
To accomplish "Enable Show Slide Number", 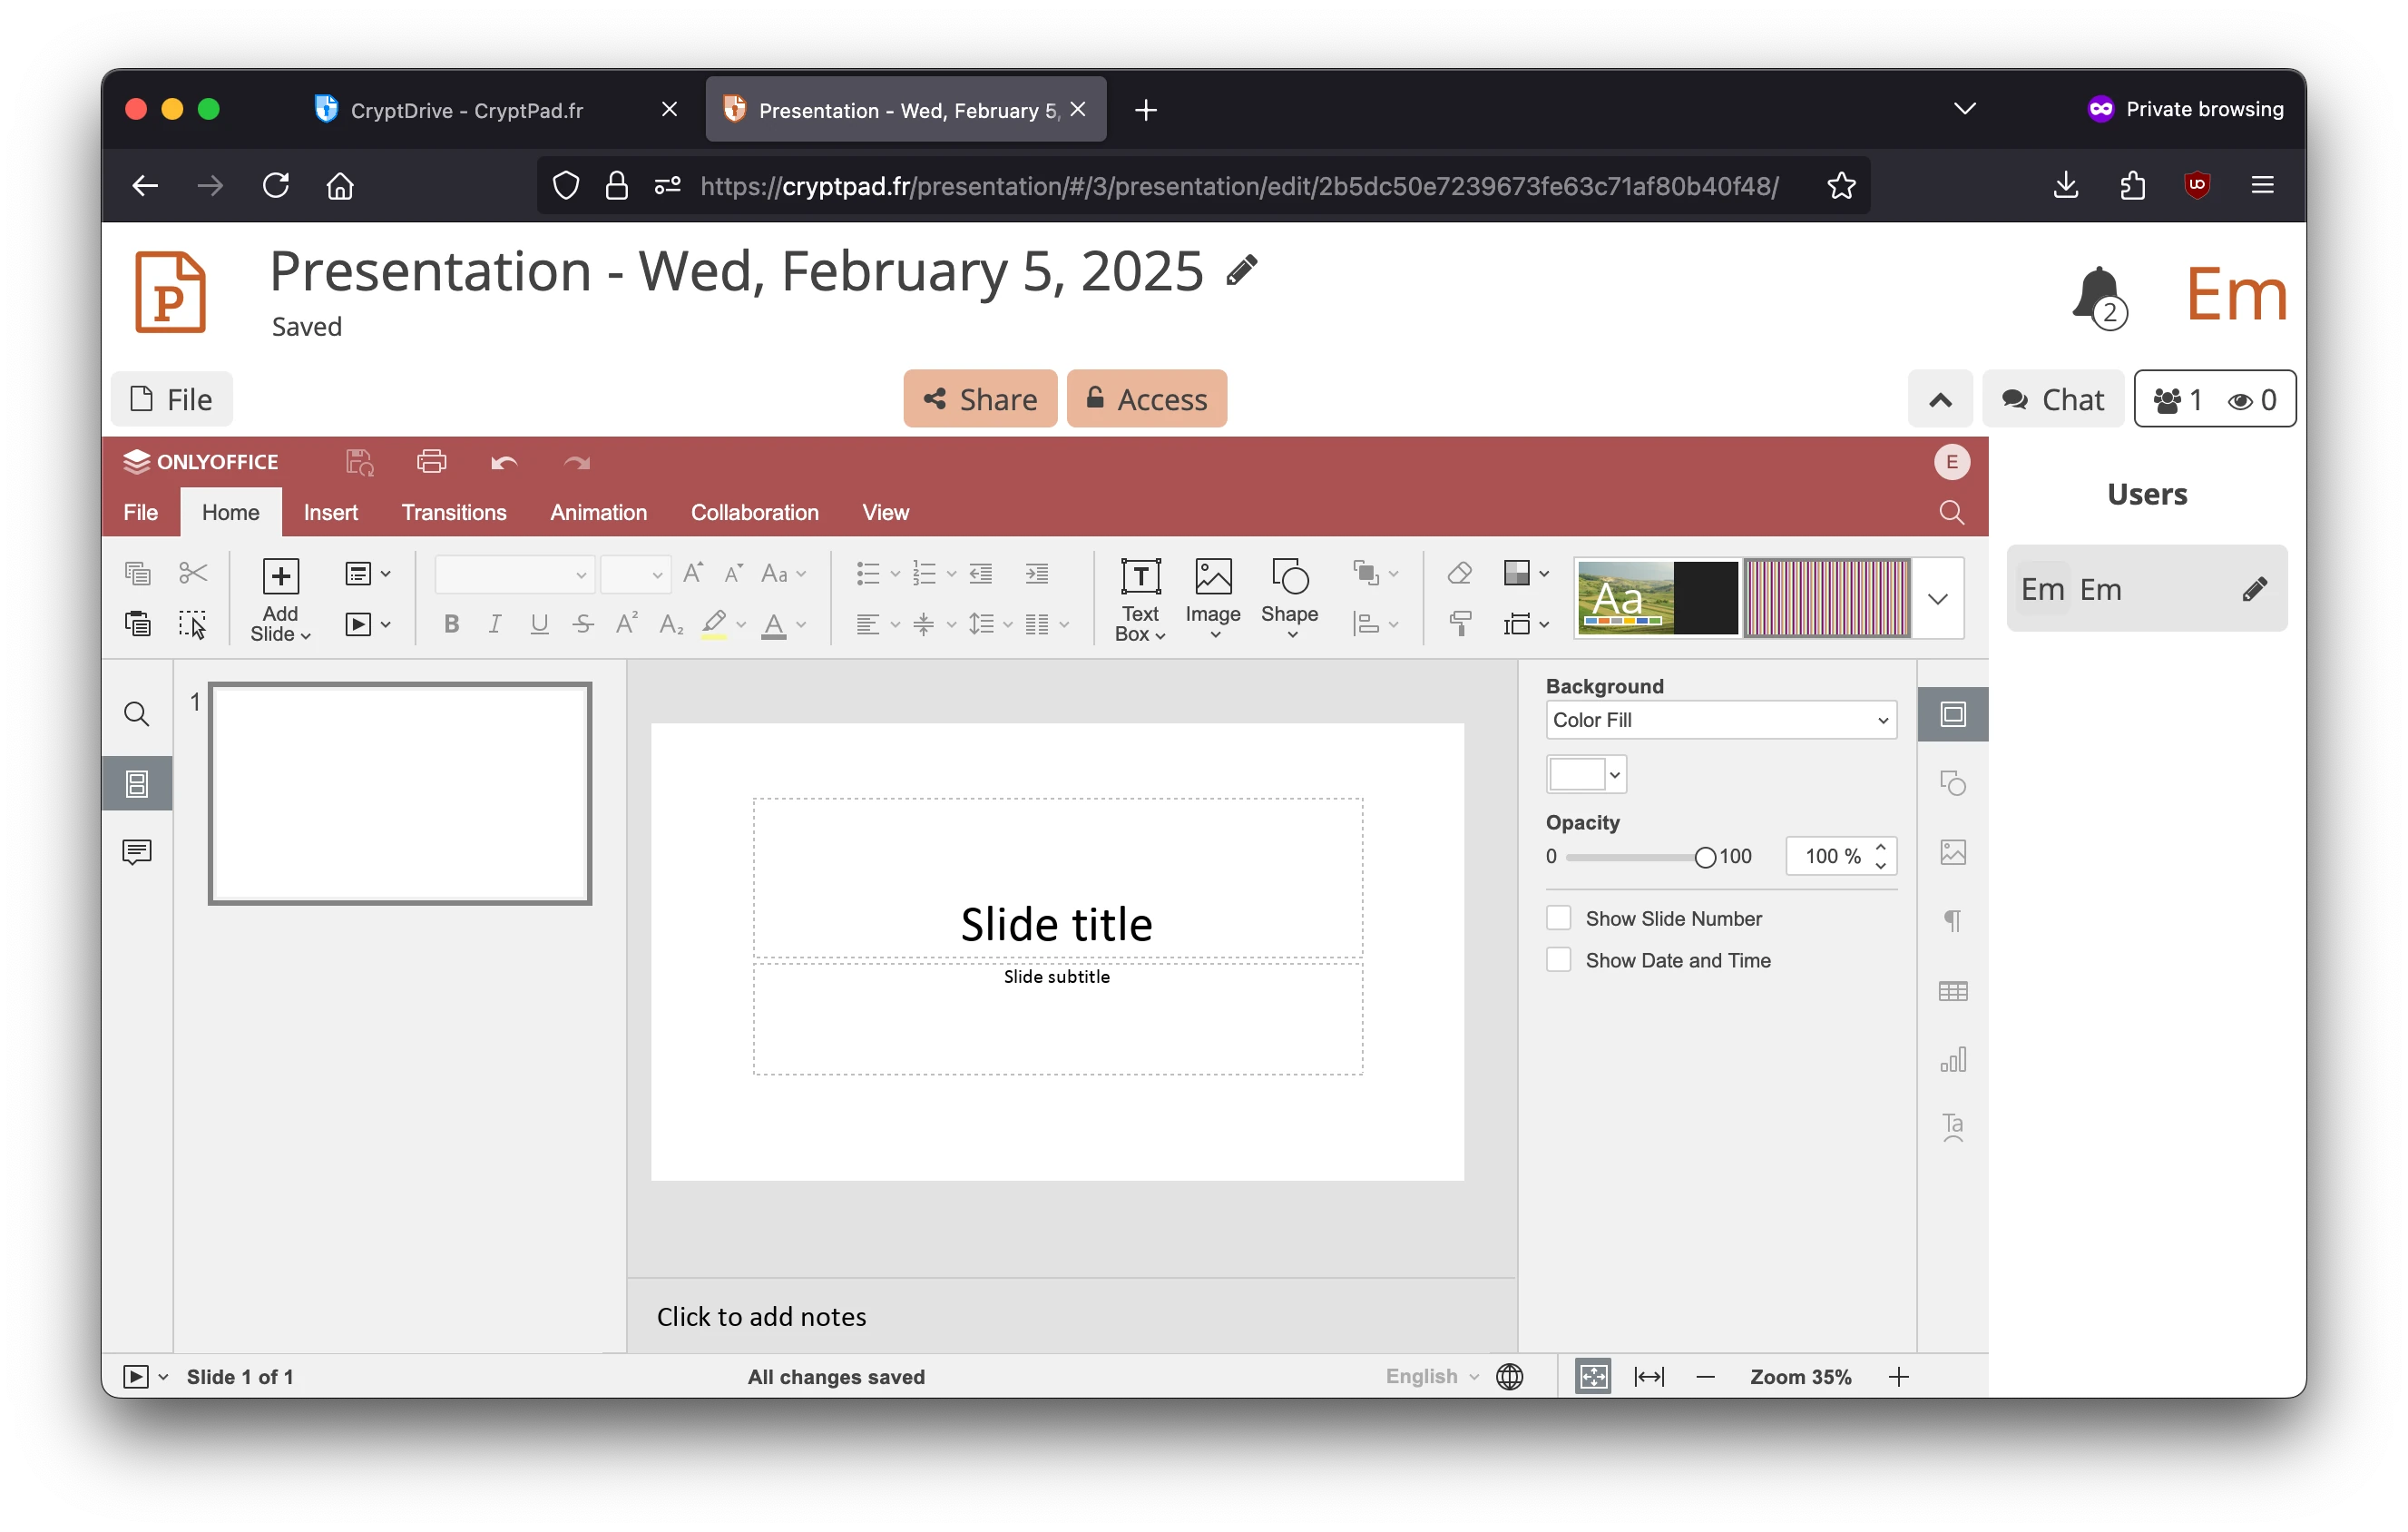I will (x=1558, y=917).
